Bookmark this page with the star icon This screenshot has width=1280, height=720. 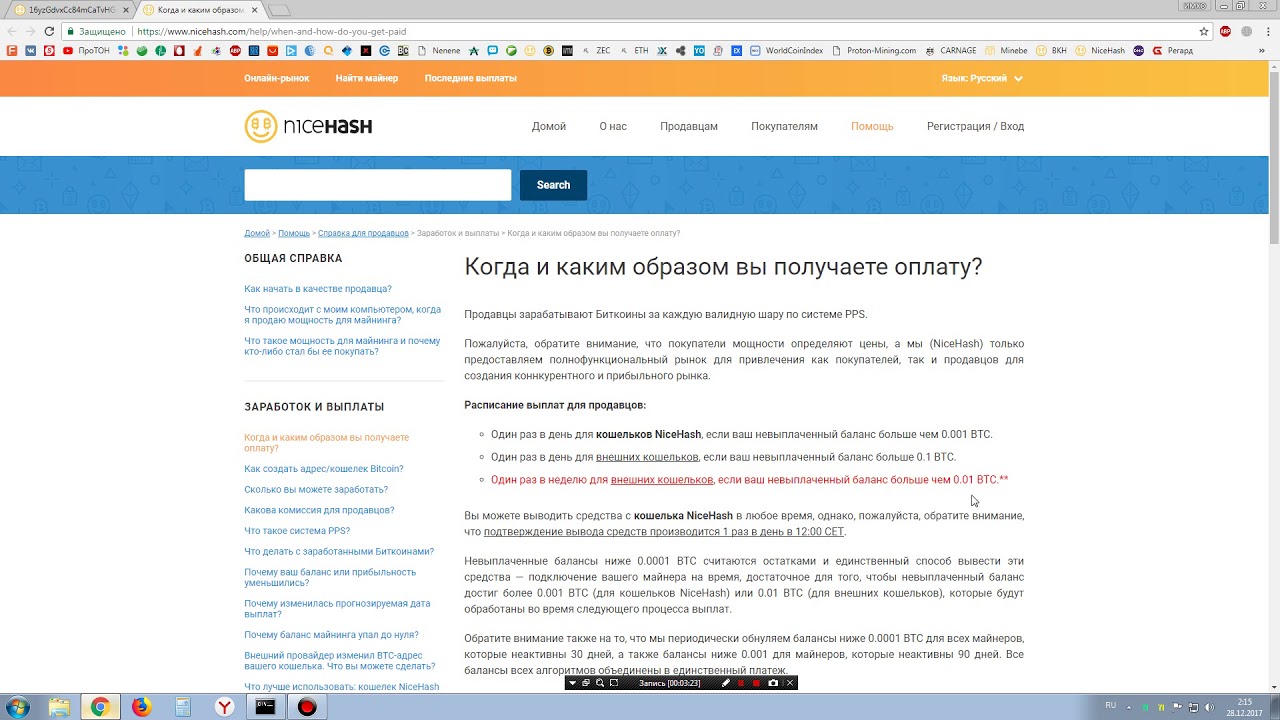[1204, 31]
